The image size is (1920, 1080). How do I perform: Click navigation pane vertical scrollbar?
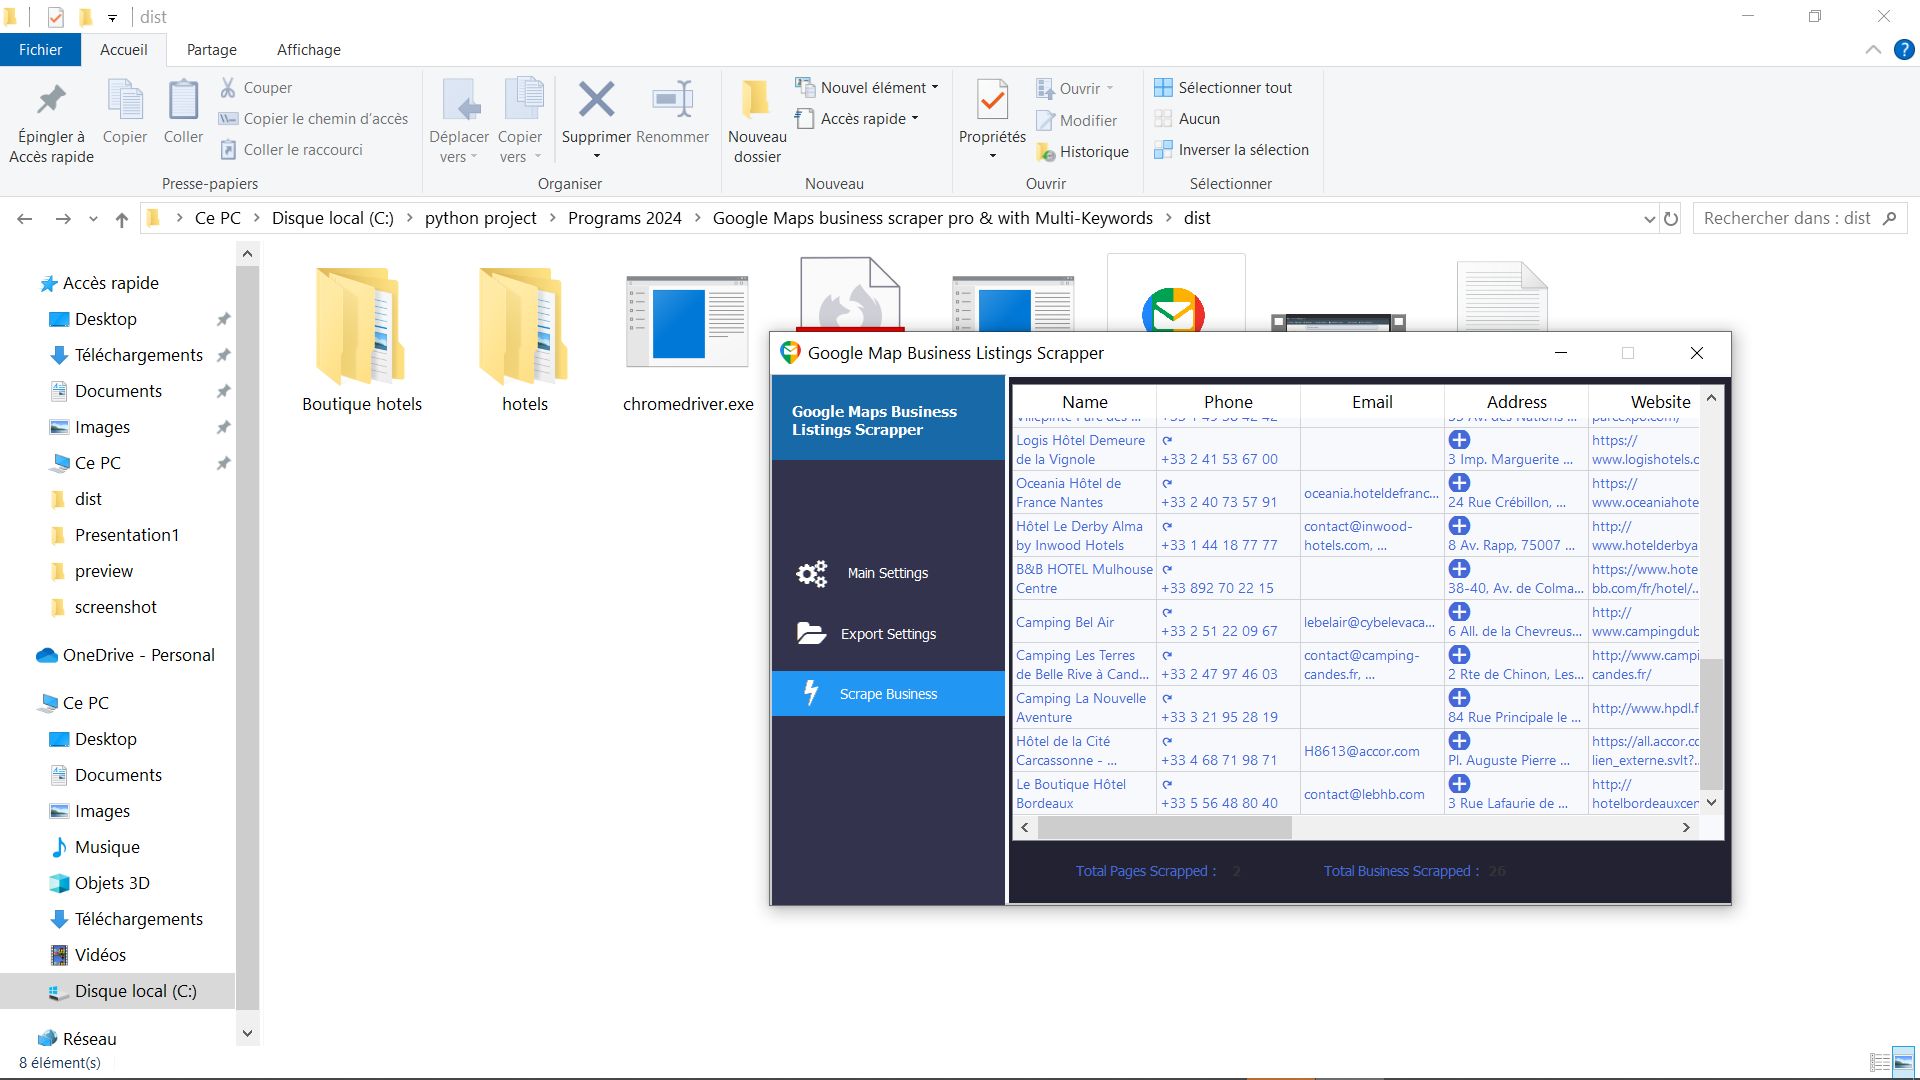tap(247, 640)
